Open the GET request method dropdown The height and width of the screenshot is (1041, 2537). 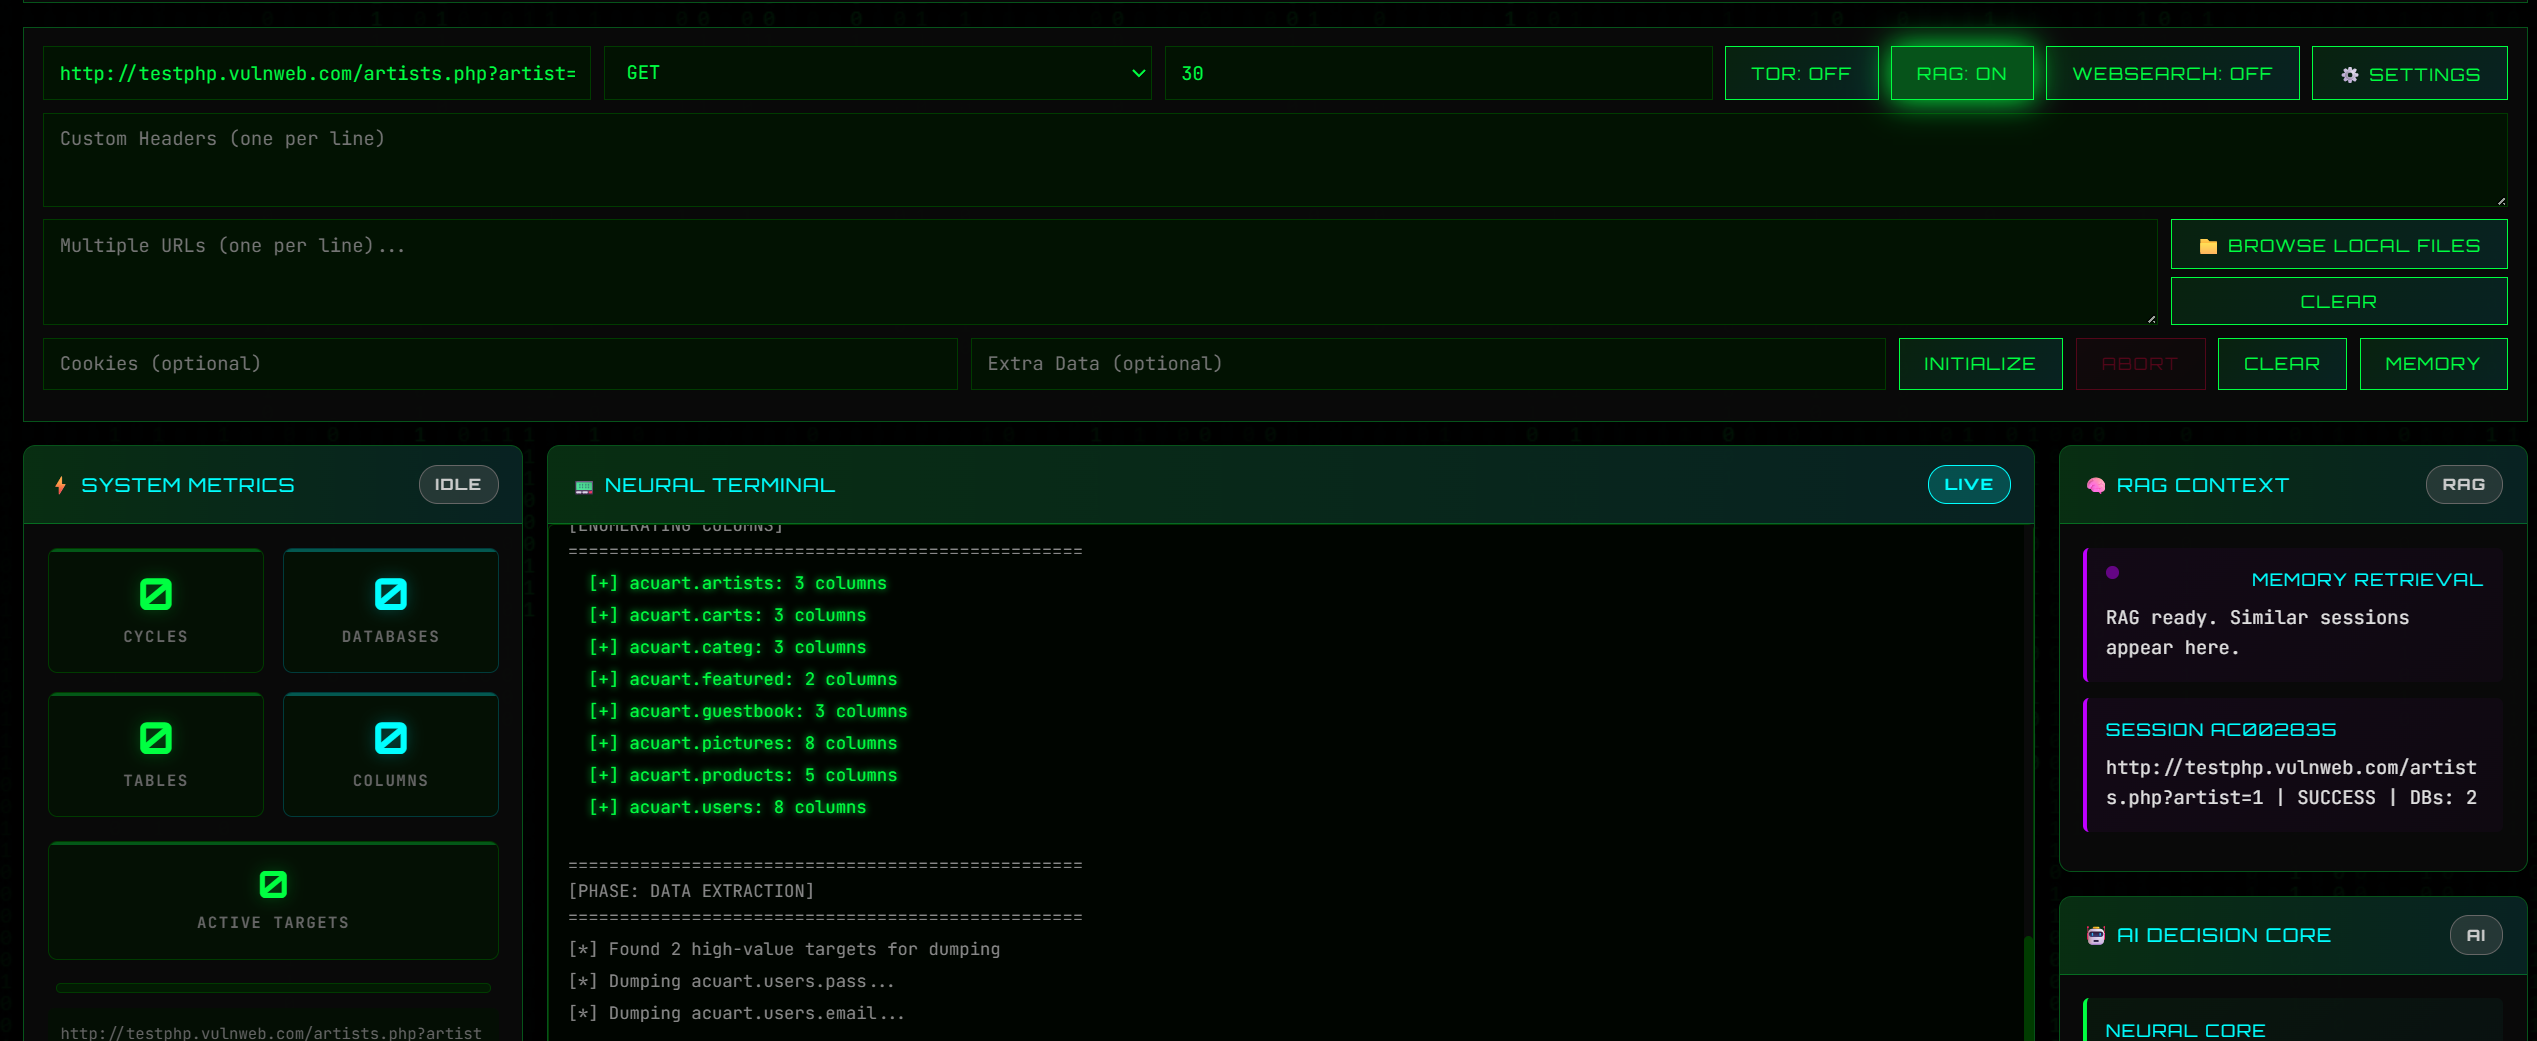876,73
